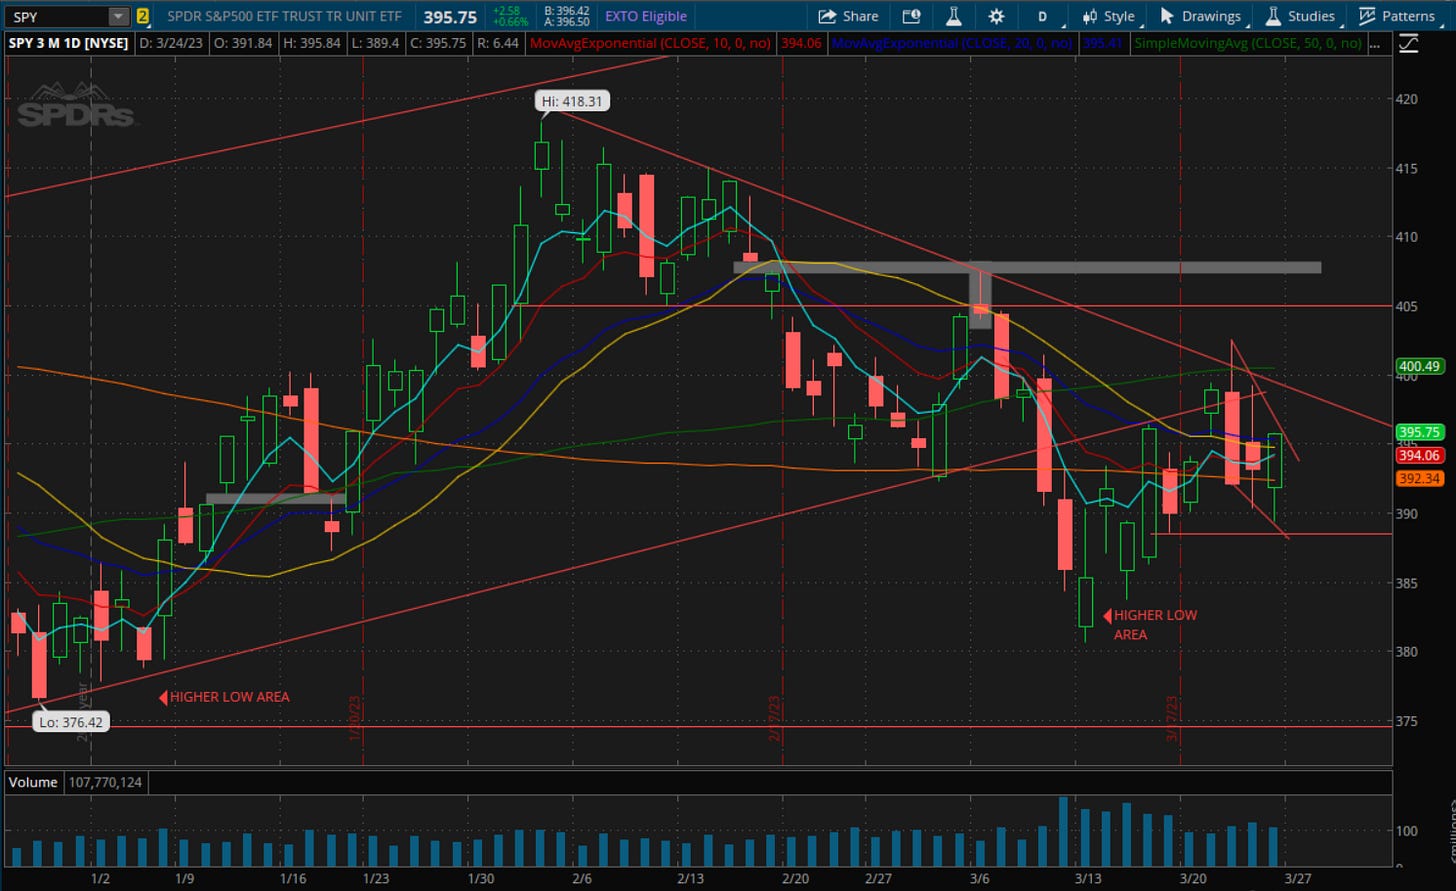
Task: Open the alert message icon beside Share
Action: (911, 16)
